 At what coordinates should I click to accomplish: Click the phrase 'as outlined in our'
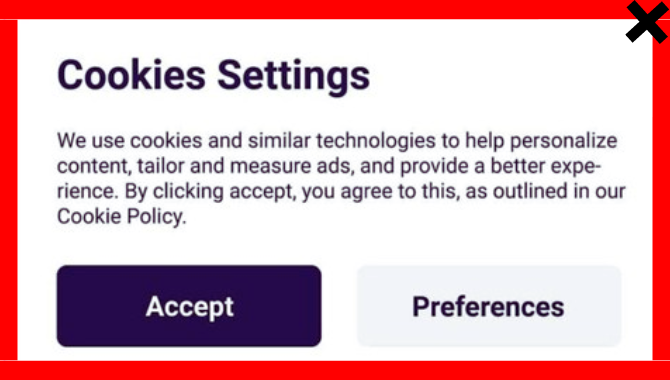pyautogui.click(x=546, y=191)
